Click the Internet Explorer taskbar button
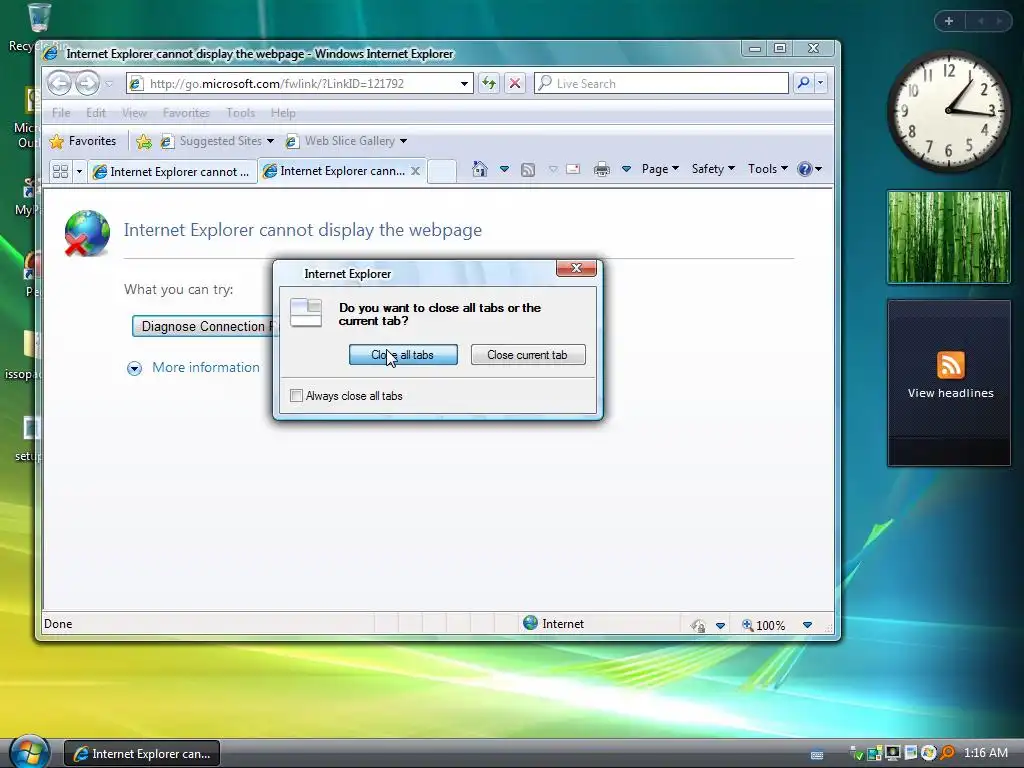 tap(142, 754)
